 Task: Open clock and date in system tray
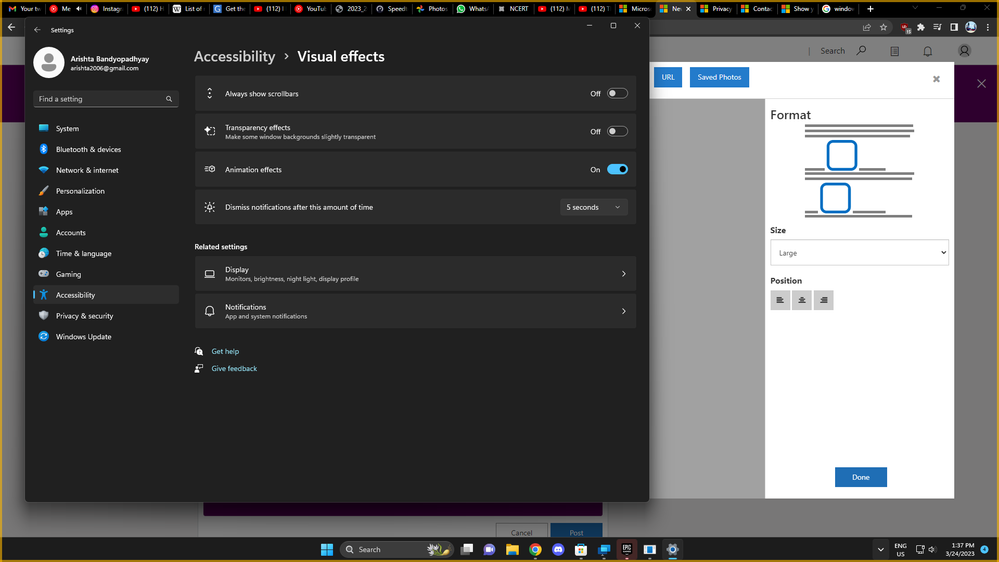coord(962,549)
